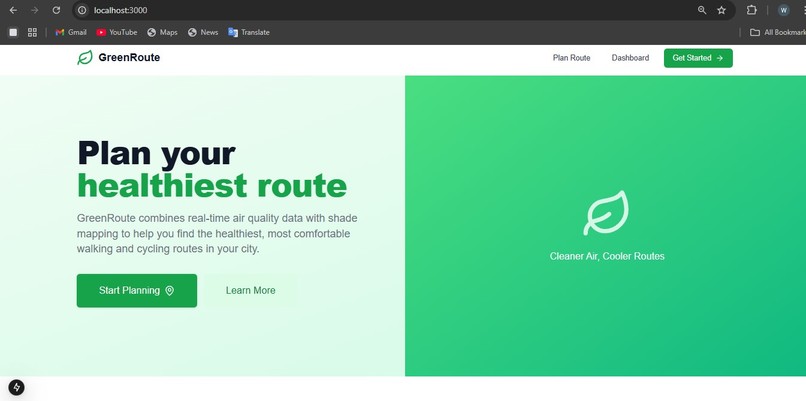Viewport: 806px width, 401px height.
Task: Click the tab groups square icon
Action: 13,32
